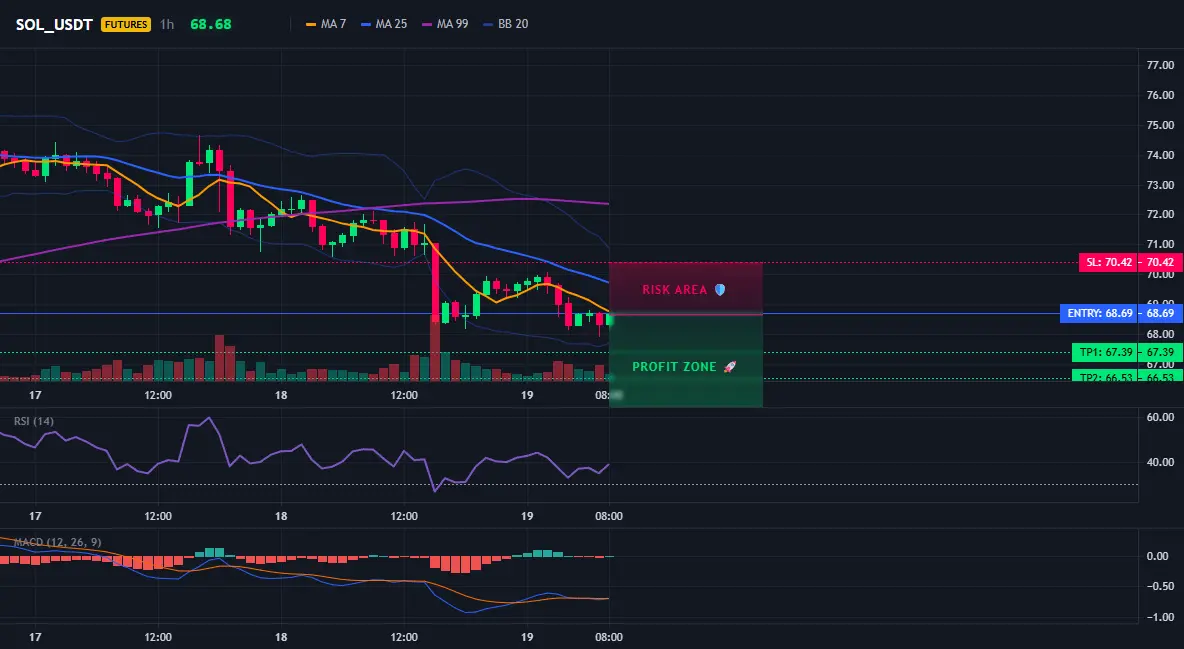Click the shield icon beside RISK AREA
Image resolution: width=1184 pixels, height=649 pixels.
click(720, 289)
